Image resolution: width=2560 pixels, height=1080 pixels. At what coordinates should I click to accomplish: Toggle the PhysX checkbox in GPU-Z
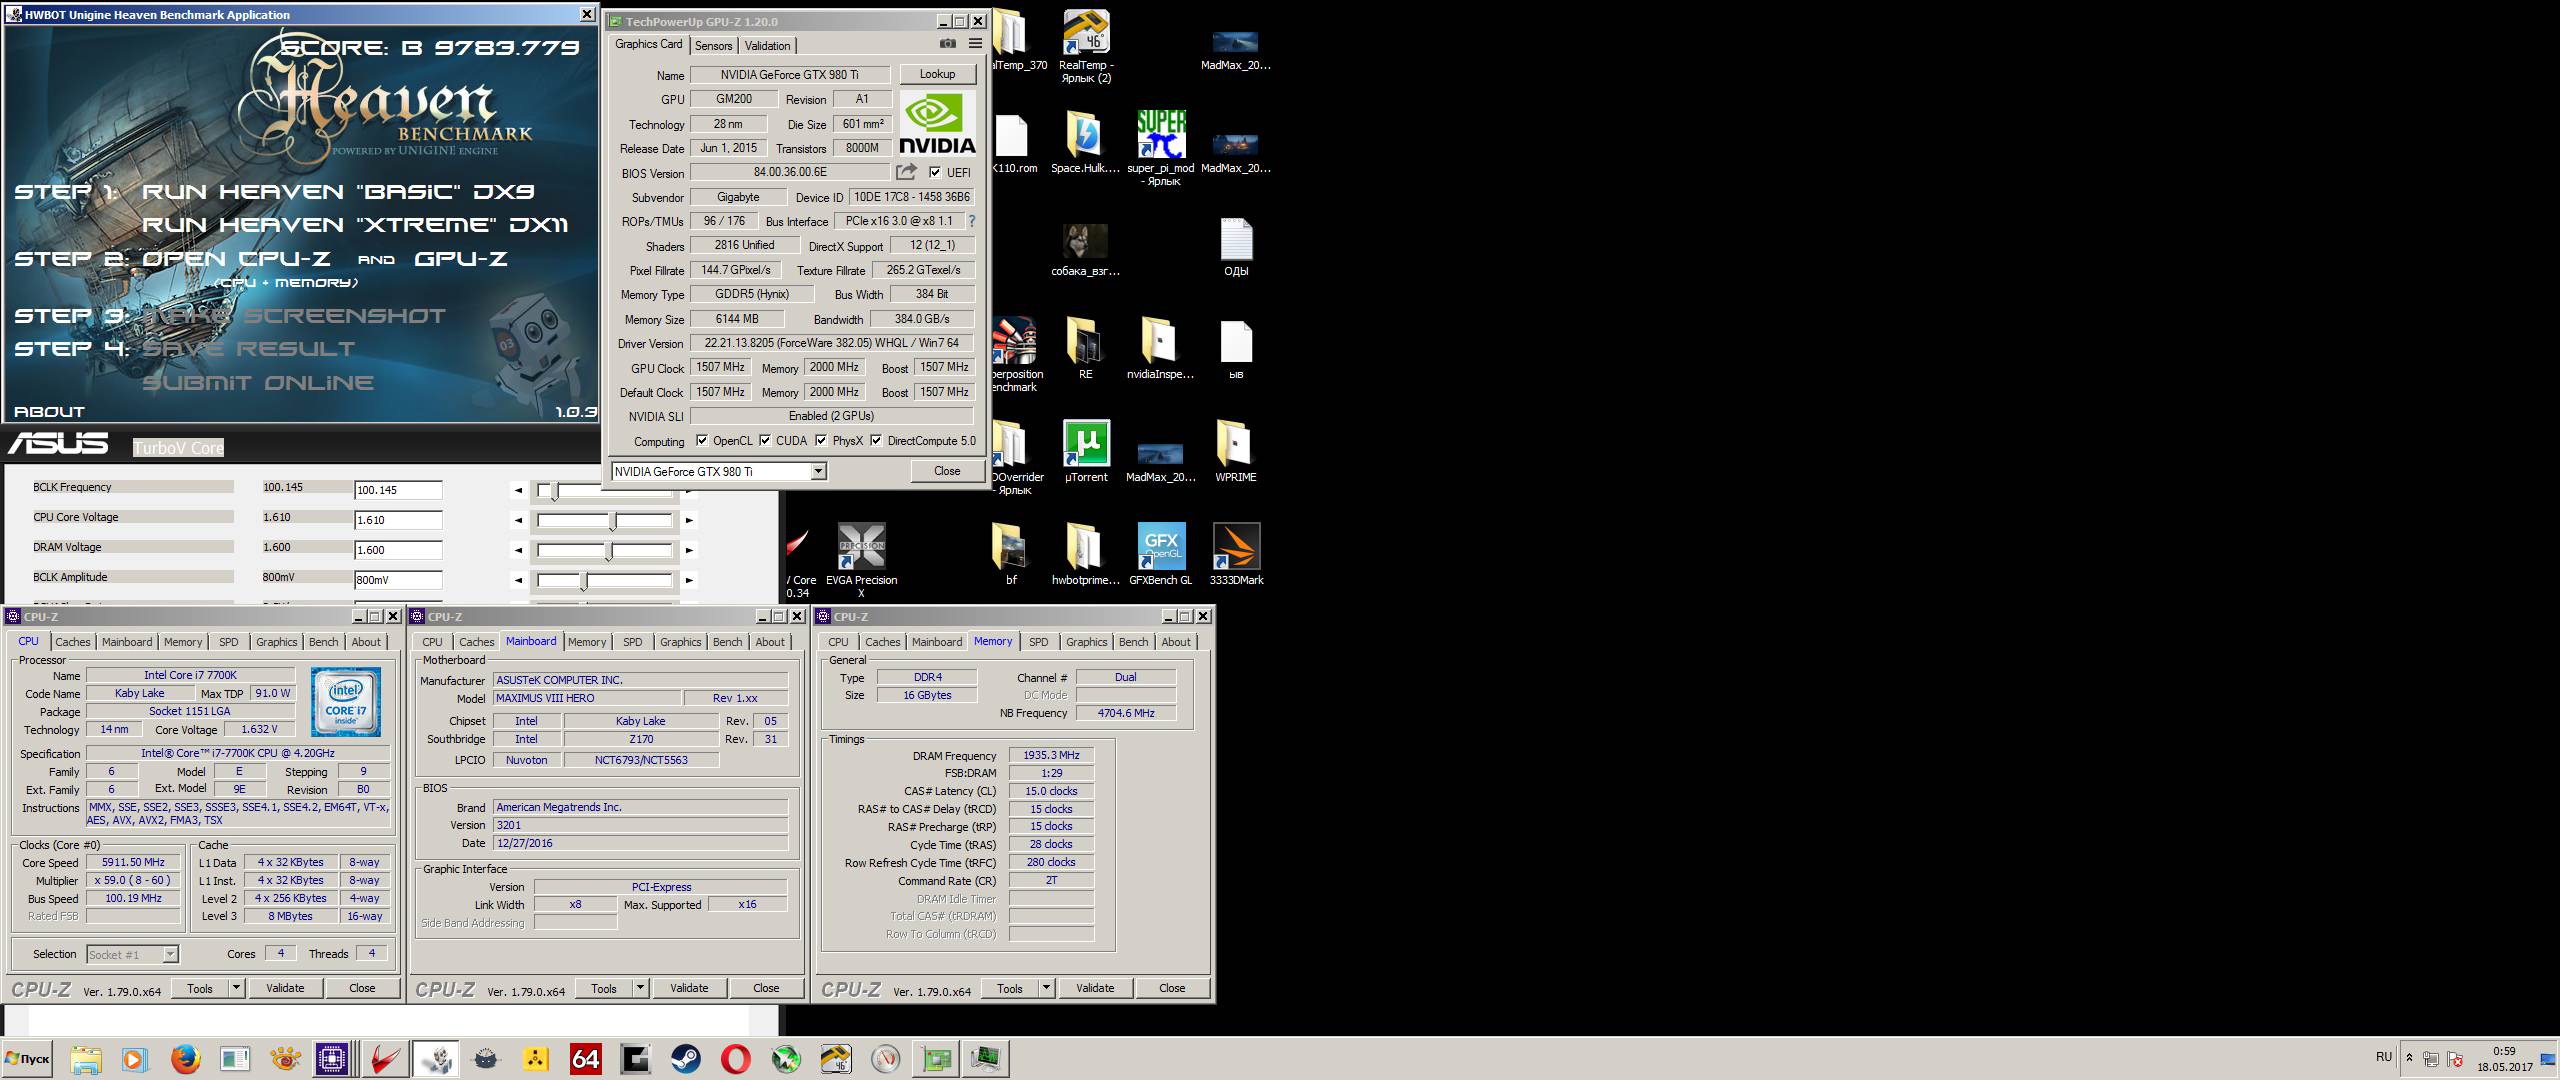point(821,440)
